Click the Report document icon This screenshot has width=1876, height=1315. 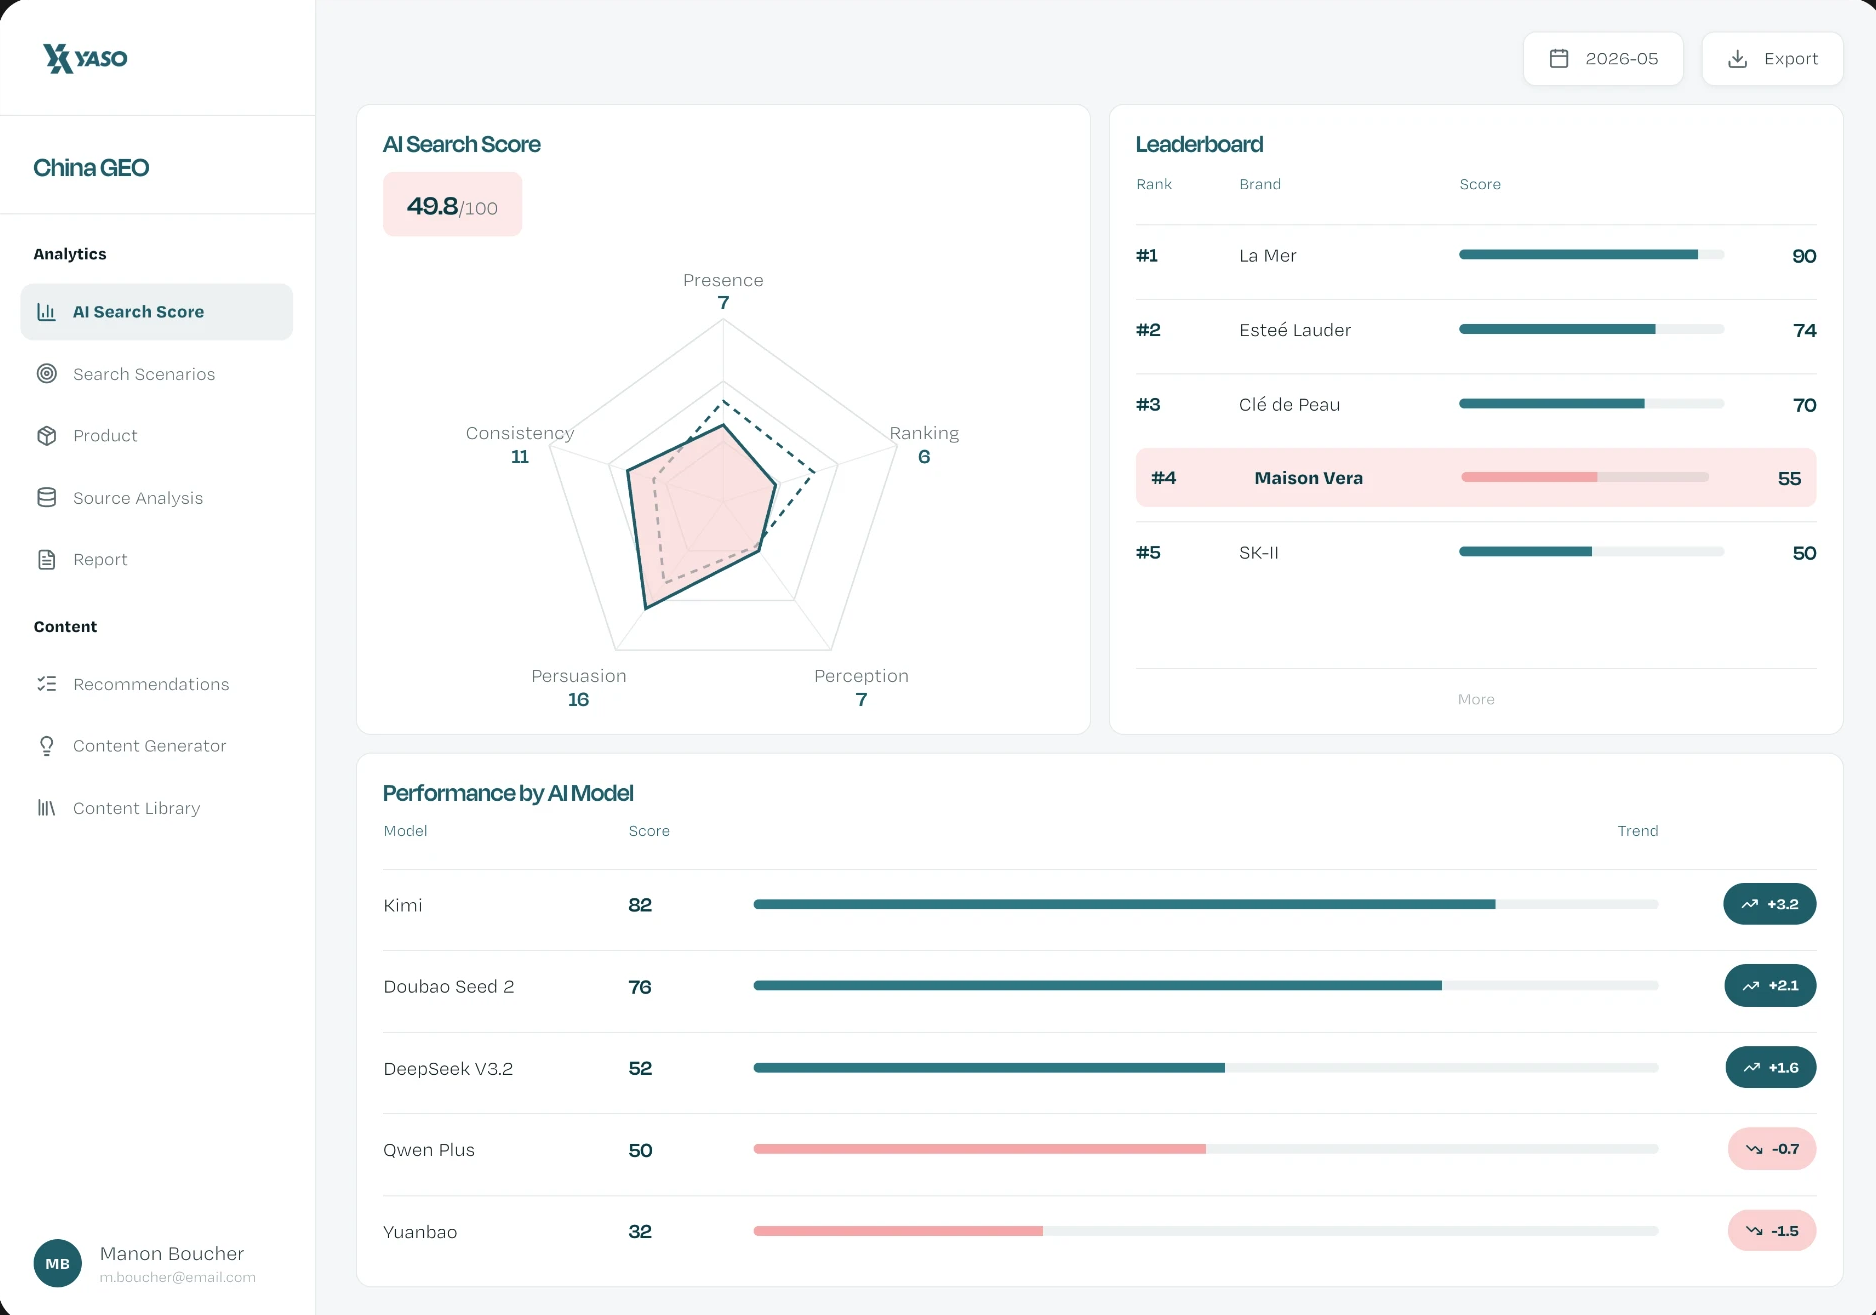click(x=46, y=560)
